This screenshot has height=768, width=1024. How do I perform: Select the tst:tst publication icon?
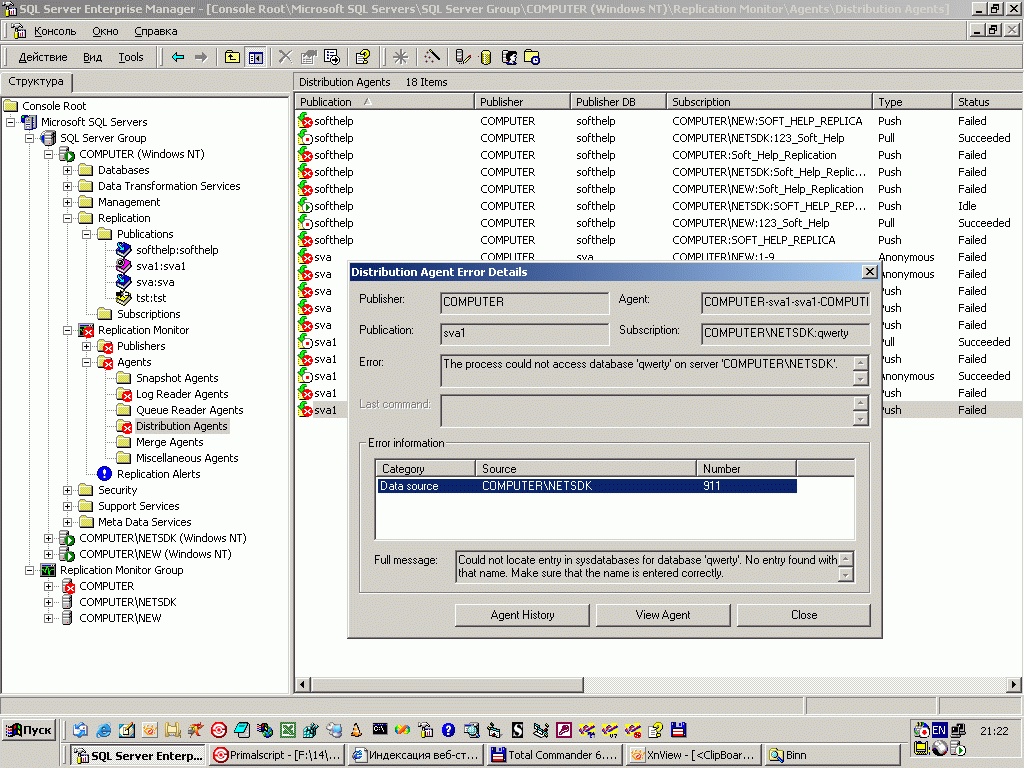[123, 298]
